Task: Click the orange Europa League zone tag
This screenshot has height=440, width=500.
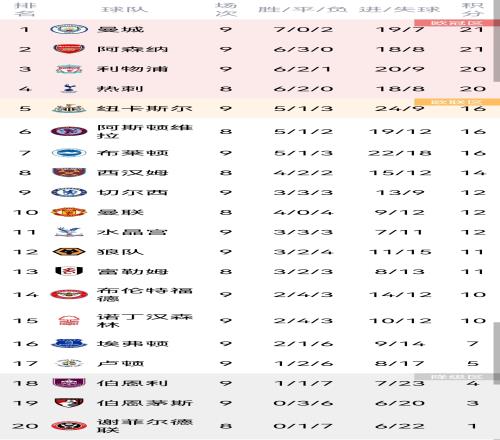Action: coord(456,102)
